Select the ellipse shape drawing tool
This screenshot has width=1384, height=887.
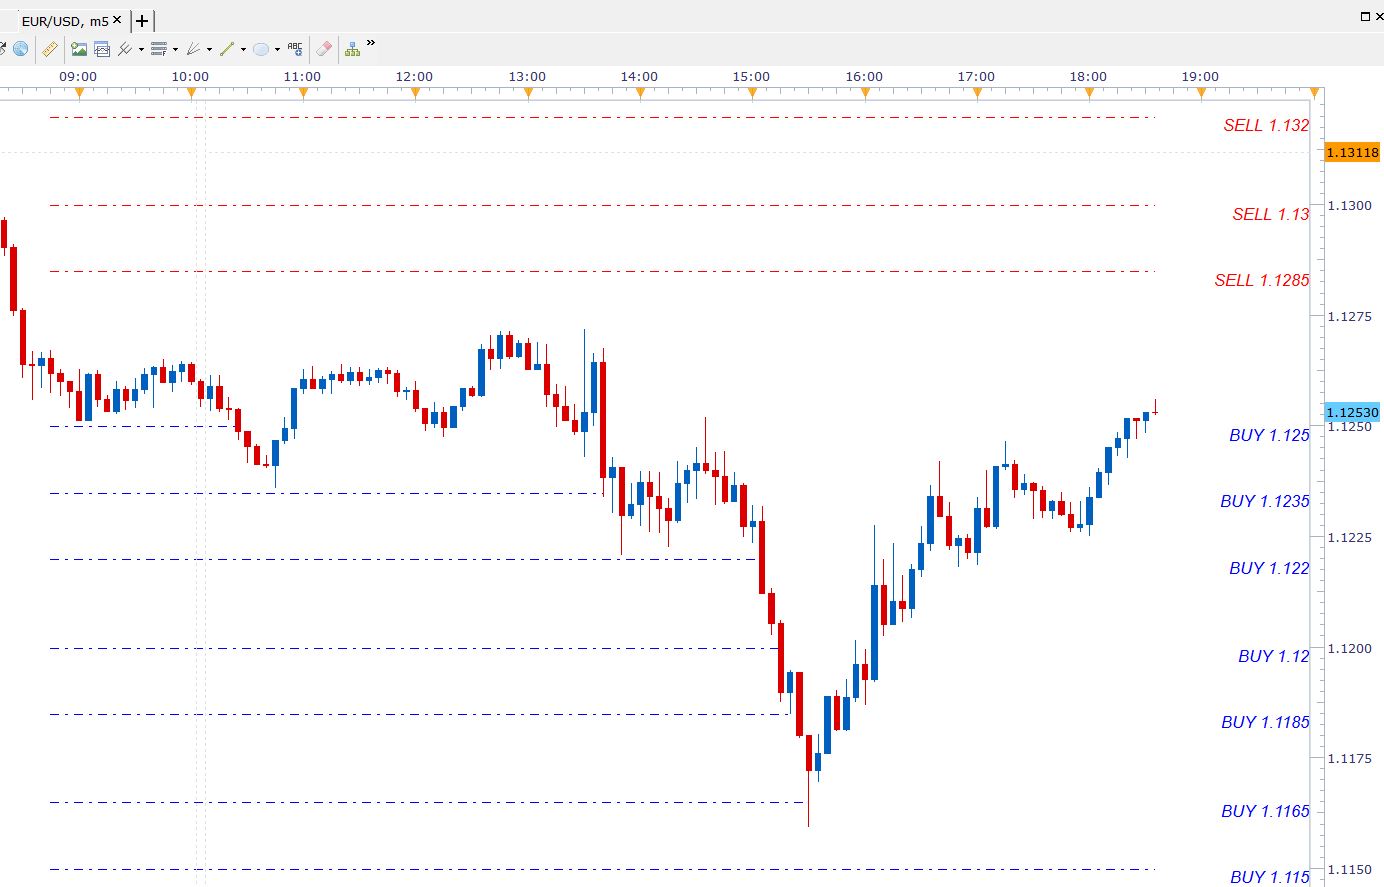point(261,49)
